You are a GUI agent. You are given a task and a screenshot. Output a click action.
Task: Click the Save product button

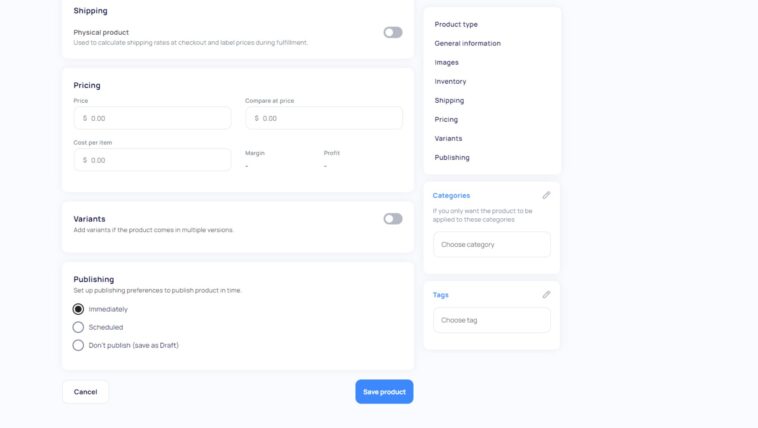(x=384, y=392)
